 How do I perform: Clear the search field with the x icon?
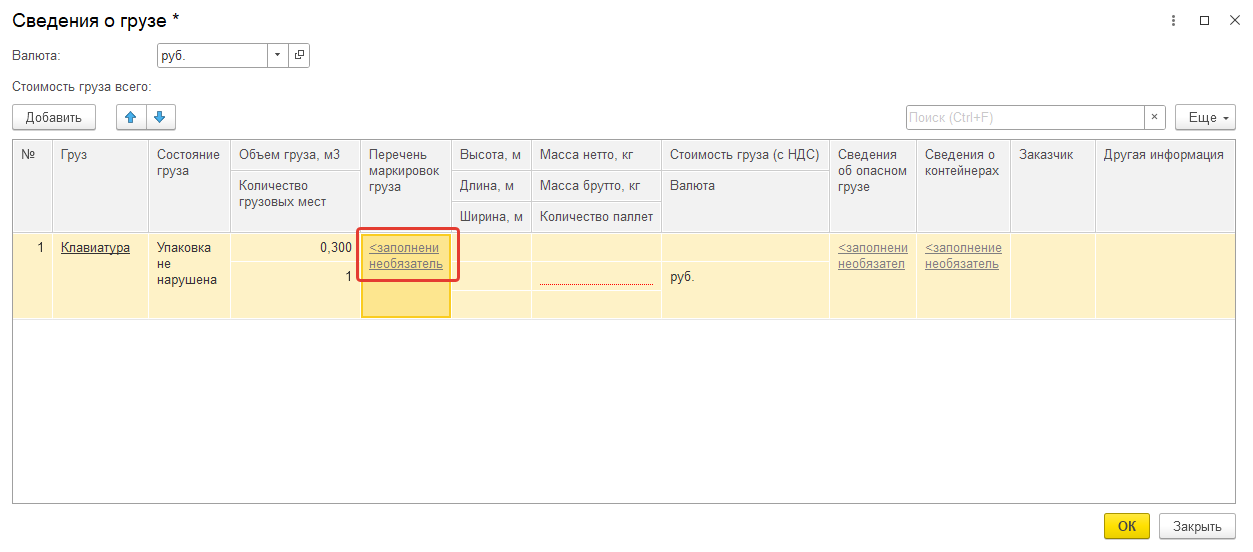coord(1155,117)
